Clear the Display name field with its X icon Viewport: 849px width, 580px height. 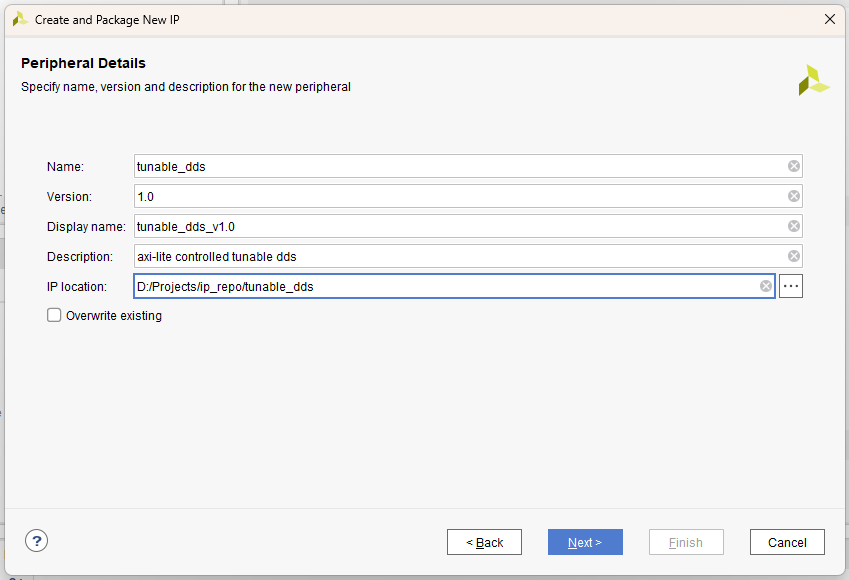[x=794, y=226]
